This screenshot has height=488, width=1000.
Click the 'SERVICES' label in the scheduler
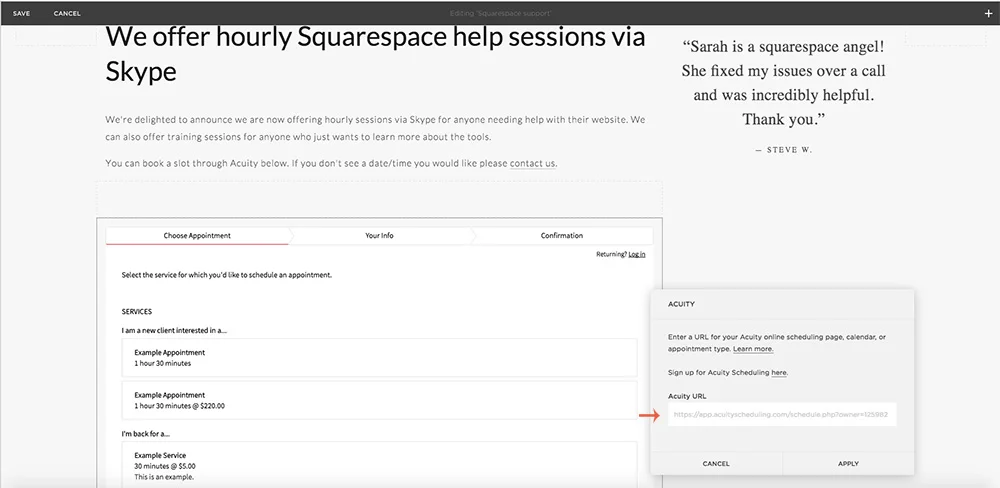(136, 312)
